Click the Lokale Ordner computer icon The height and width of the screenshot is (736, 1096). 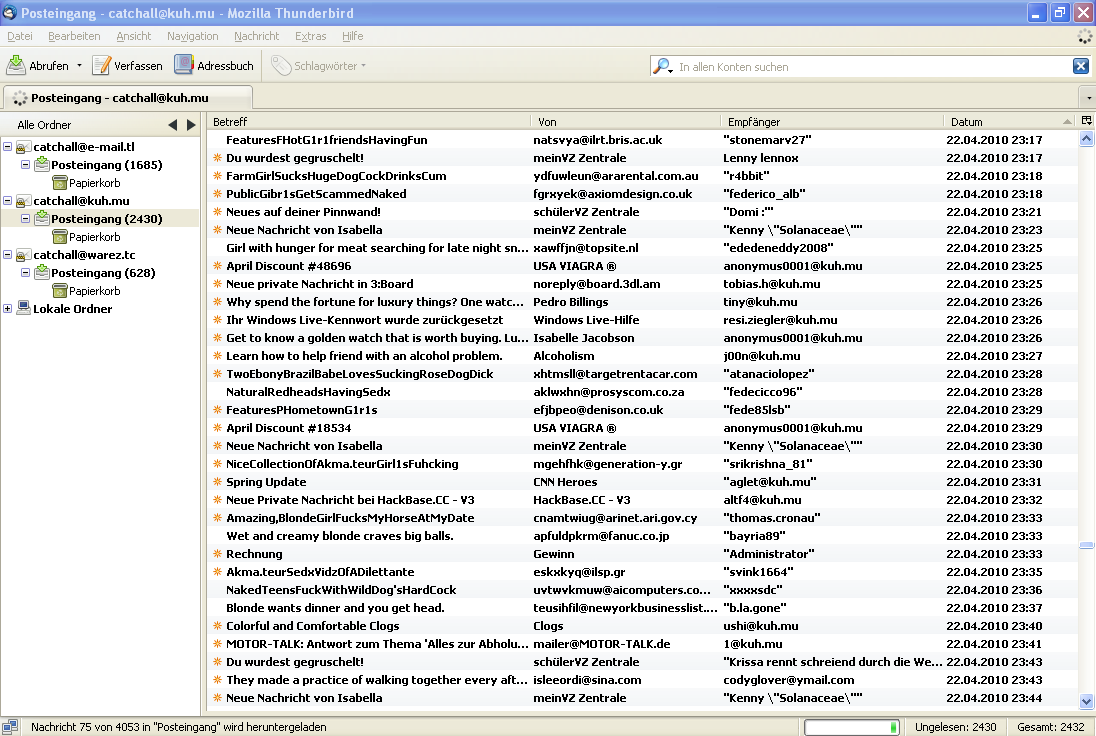coord(23,308)
